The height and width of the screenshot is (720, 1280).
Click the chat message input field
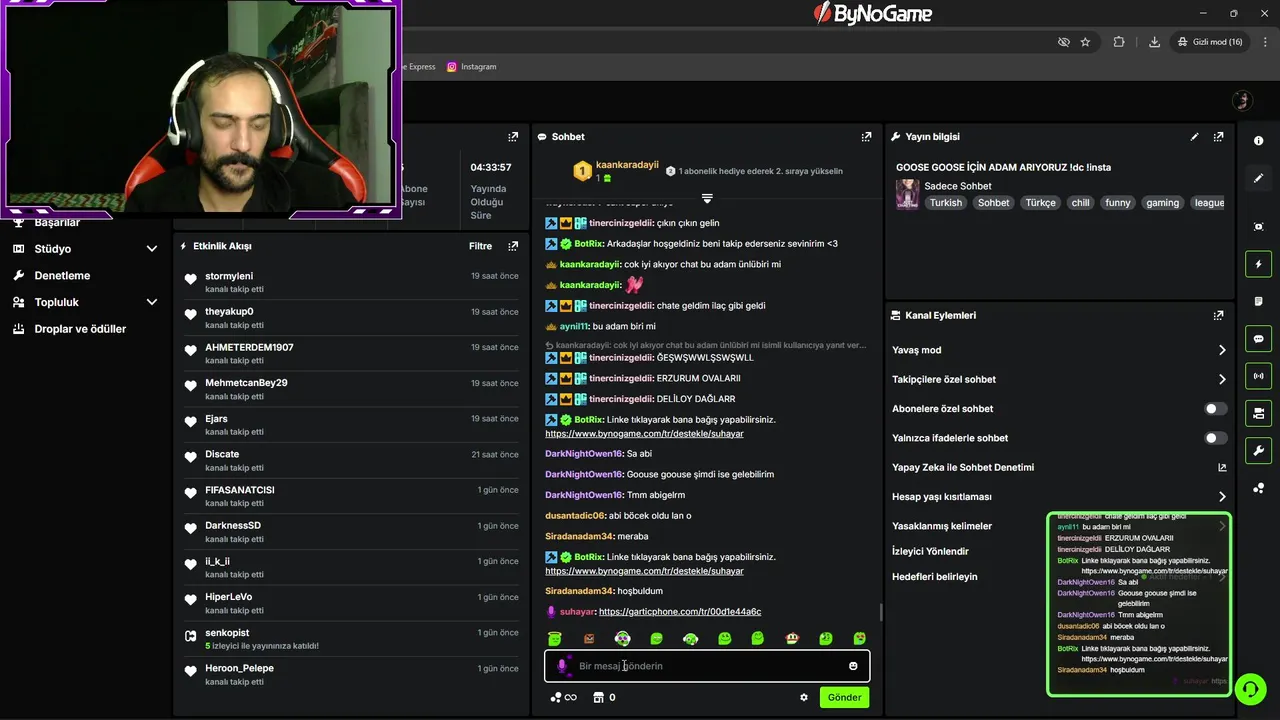pyautogui.click(x=707, y=666)
